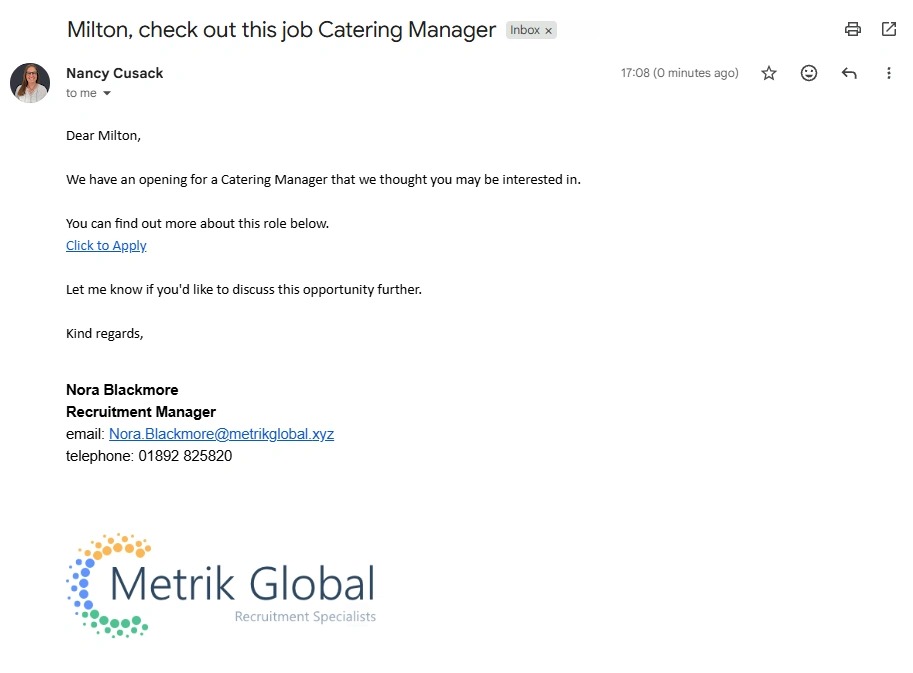The image size is (913, 673).
Task: Open the three-dot More options menu
Action: 888,73
